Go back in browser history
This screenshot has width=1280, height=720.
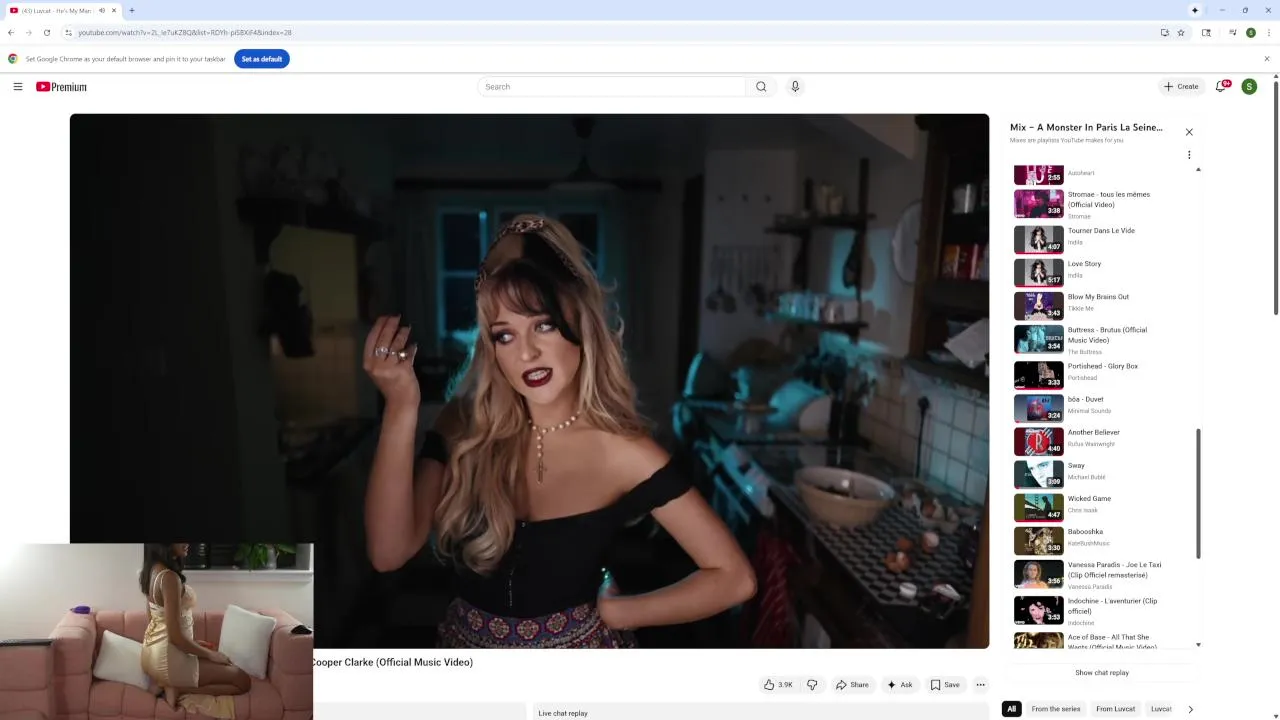pos(11,32)
